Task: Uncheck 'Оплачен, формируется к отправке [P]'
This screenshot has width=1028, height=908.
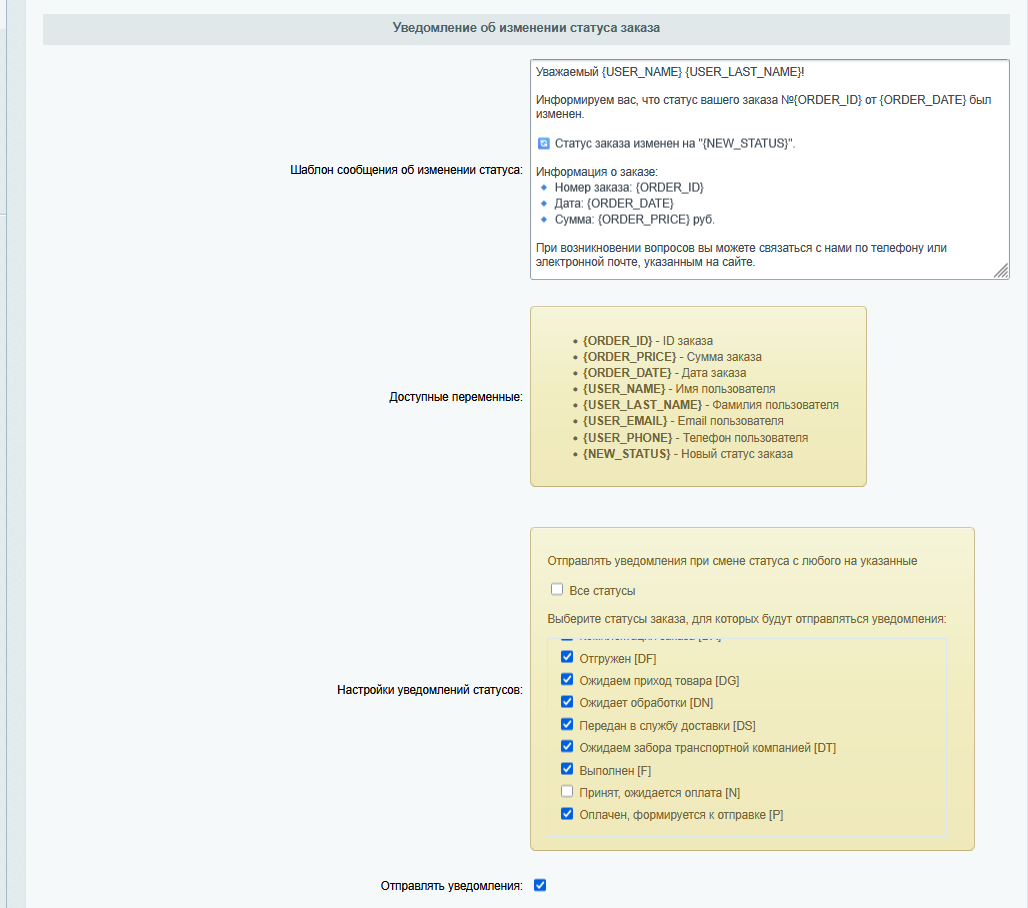Action: coord(567,814)
